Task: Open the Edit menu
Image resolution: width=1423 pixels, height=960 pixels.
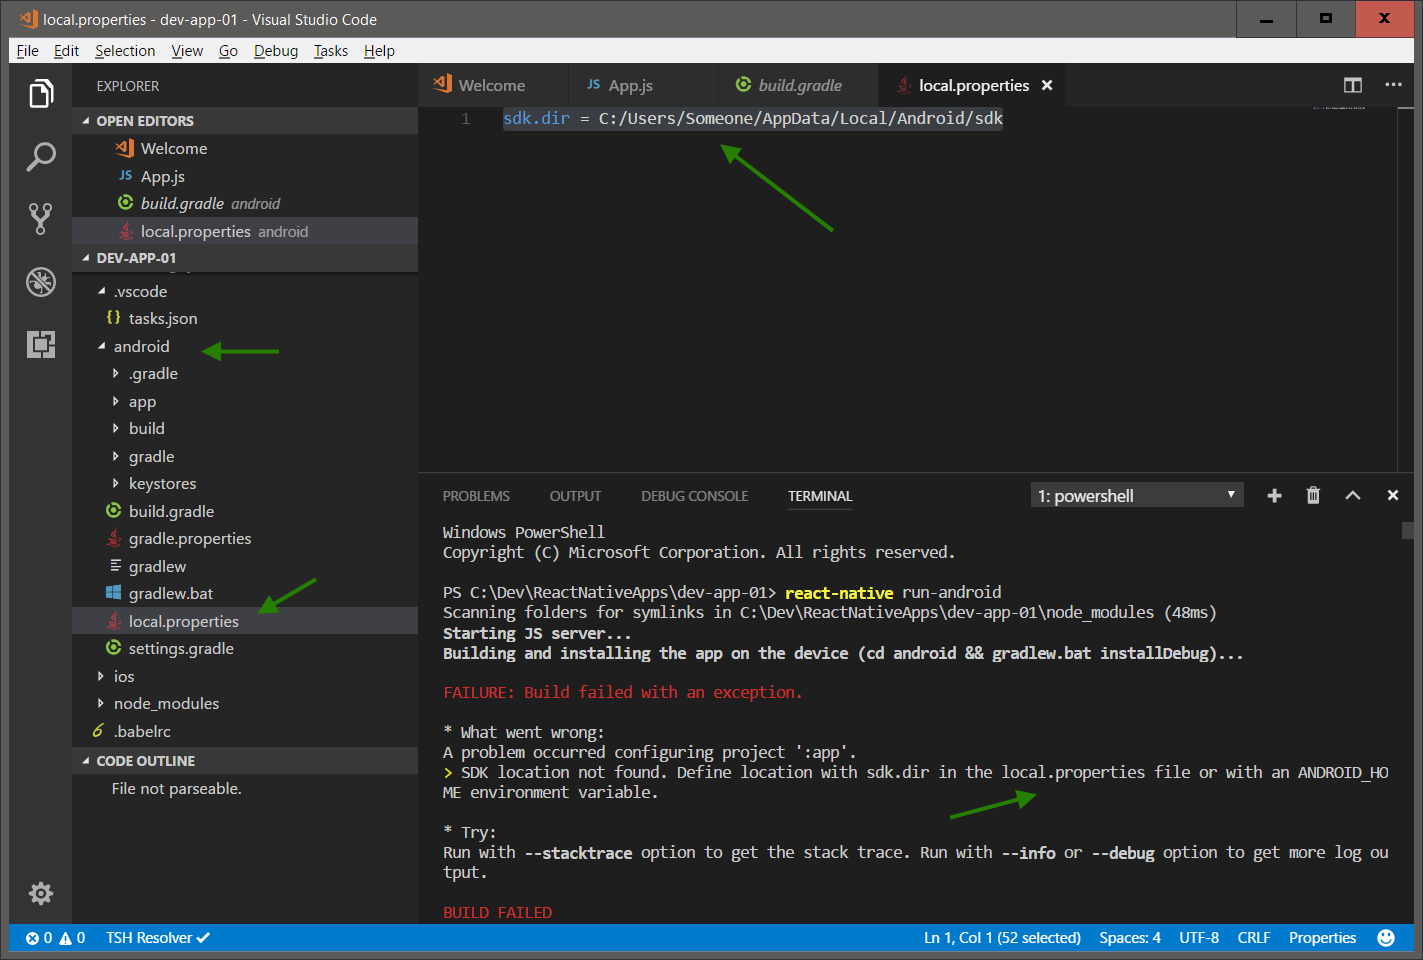Action: tap(66, 51)
